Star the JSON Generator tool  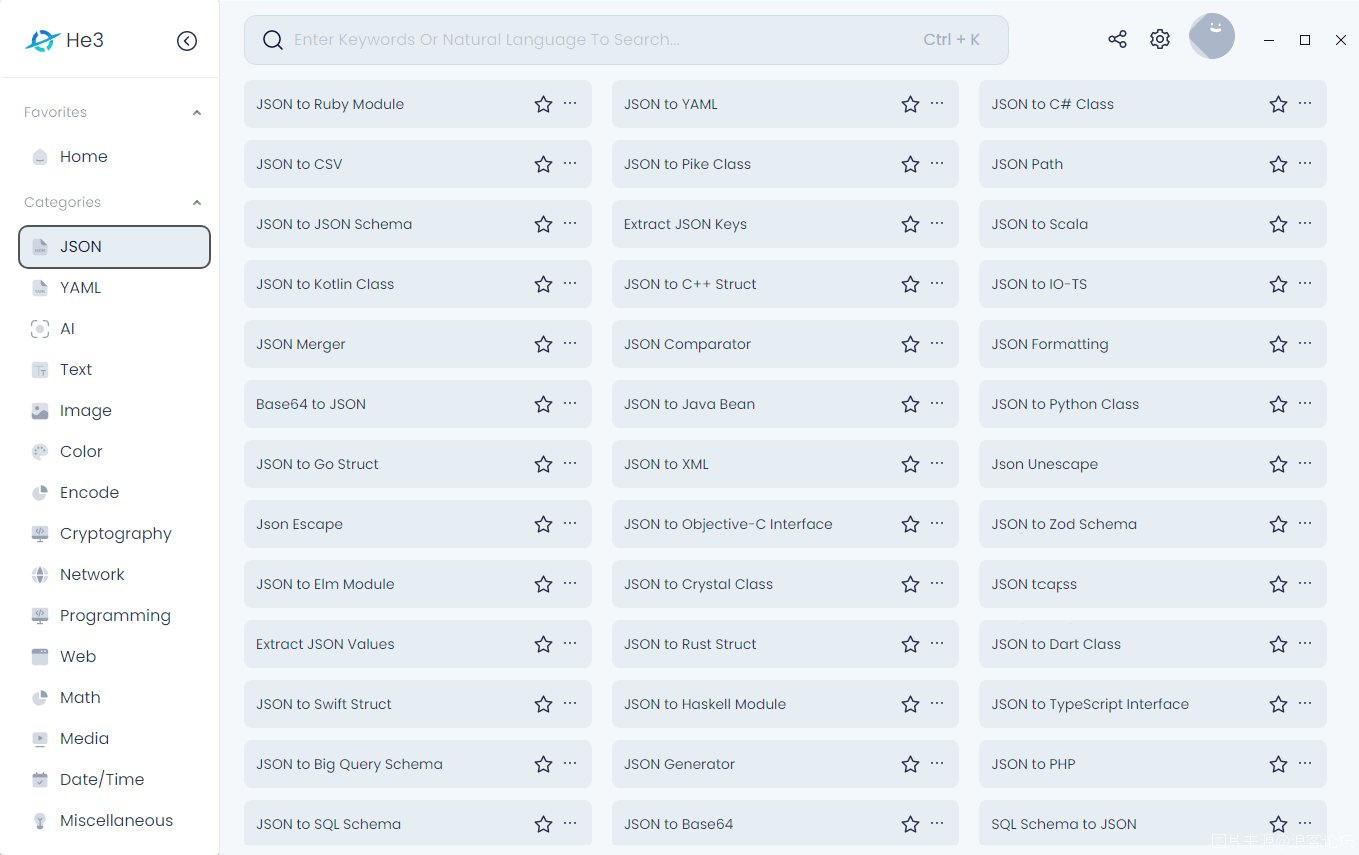pyautogui.click(x=910, y=764)
